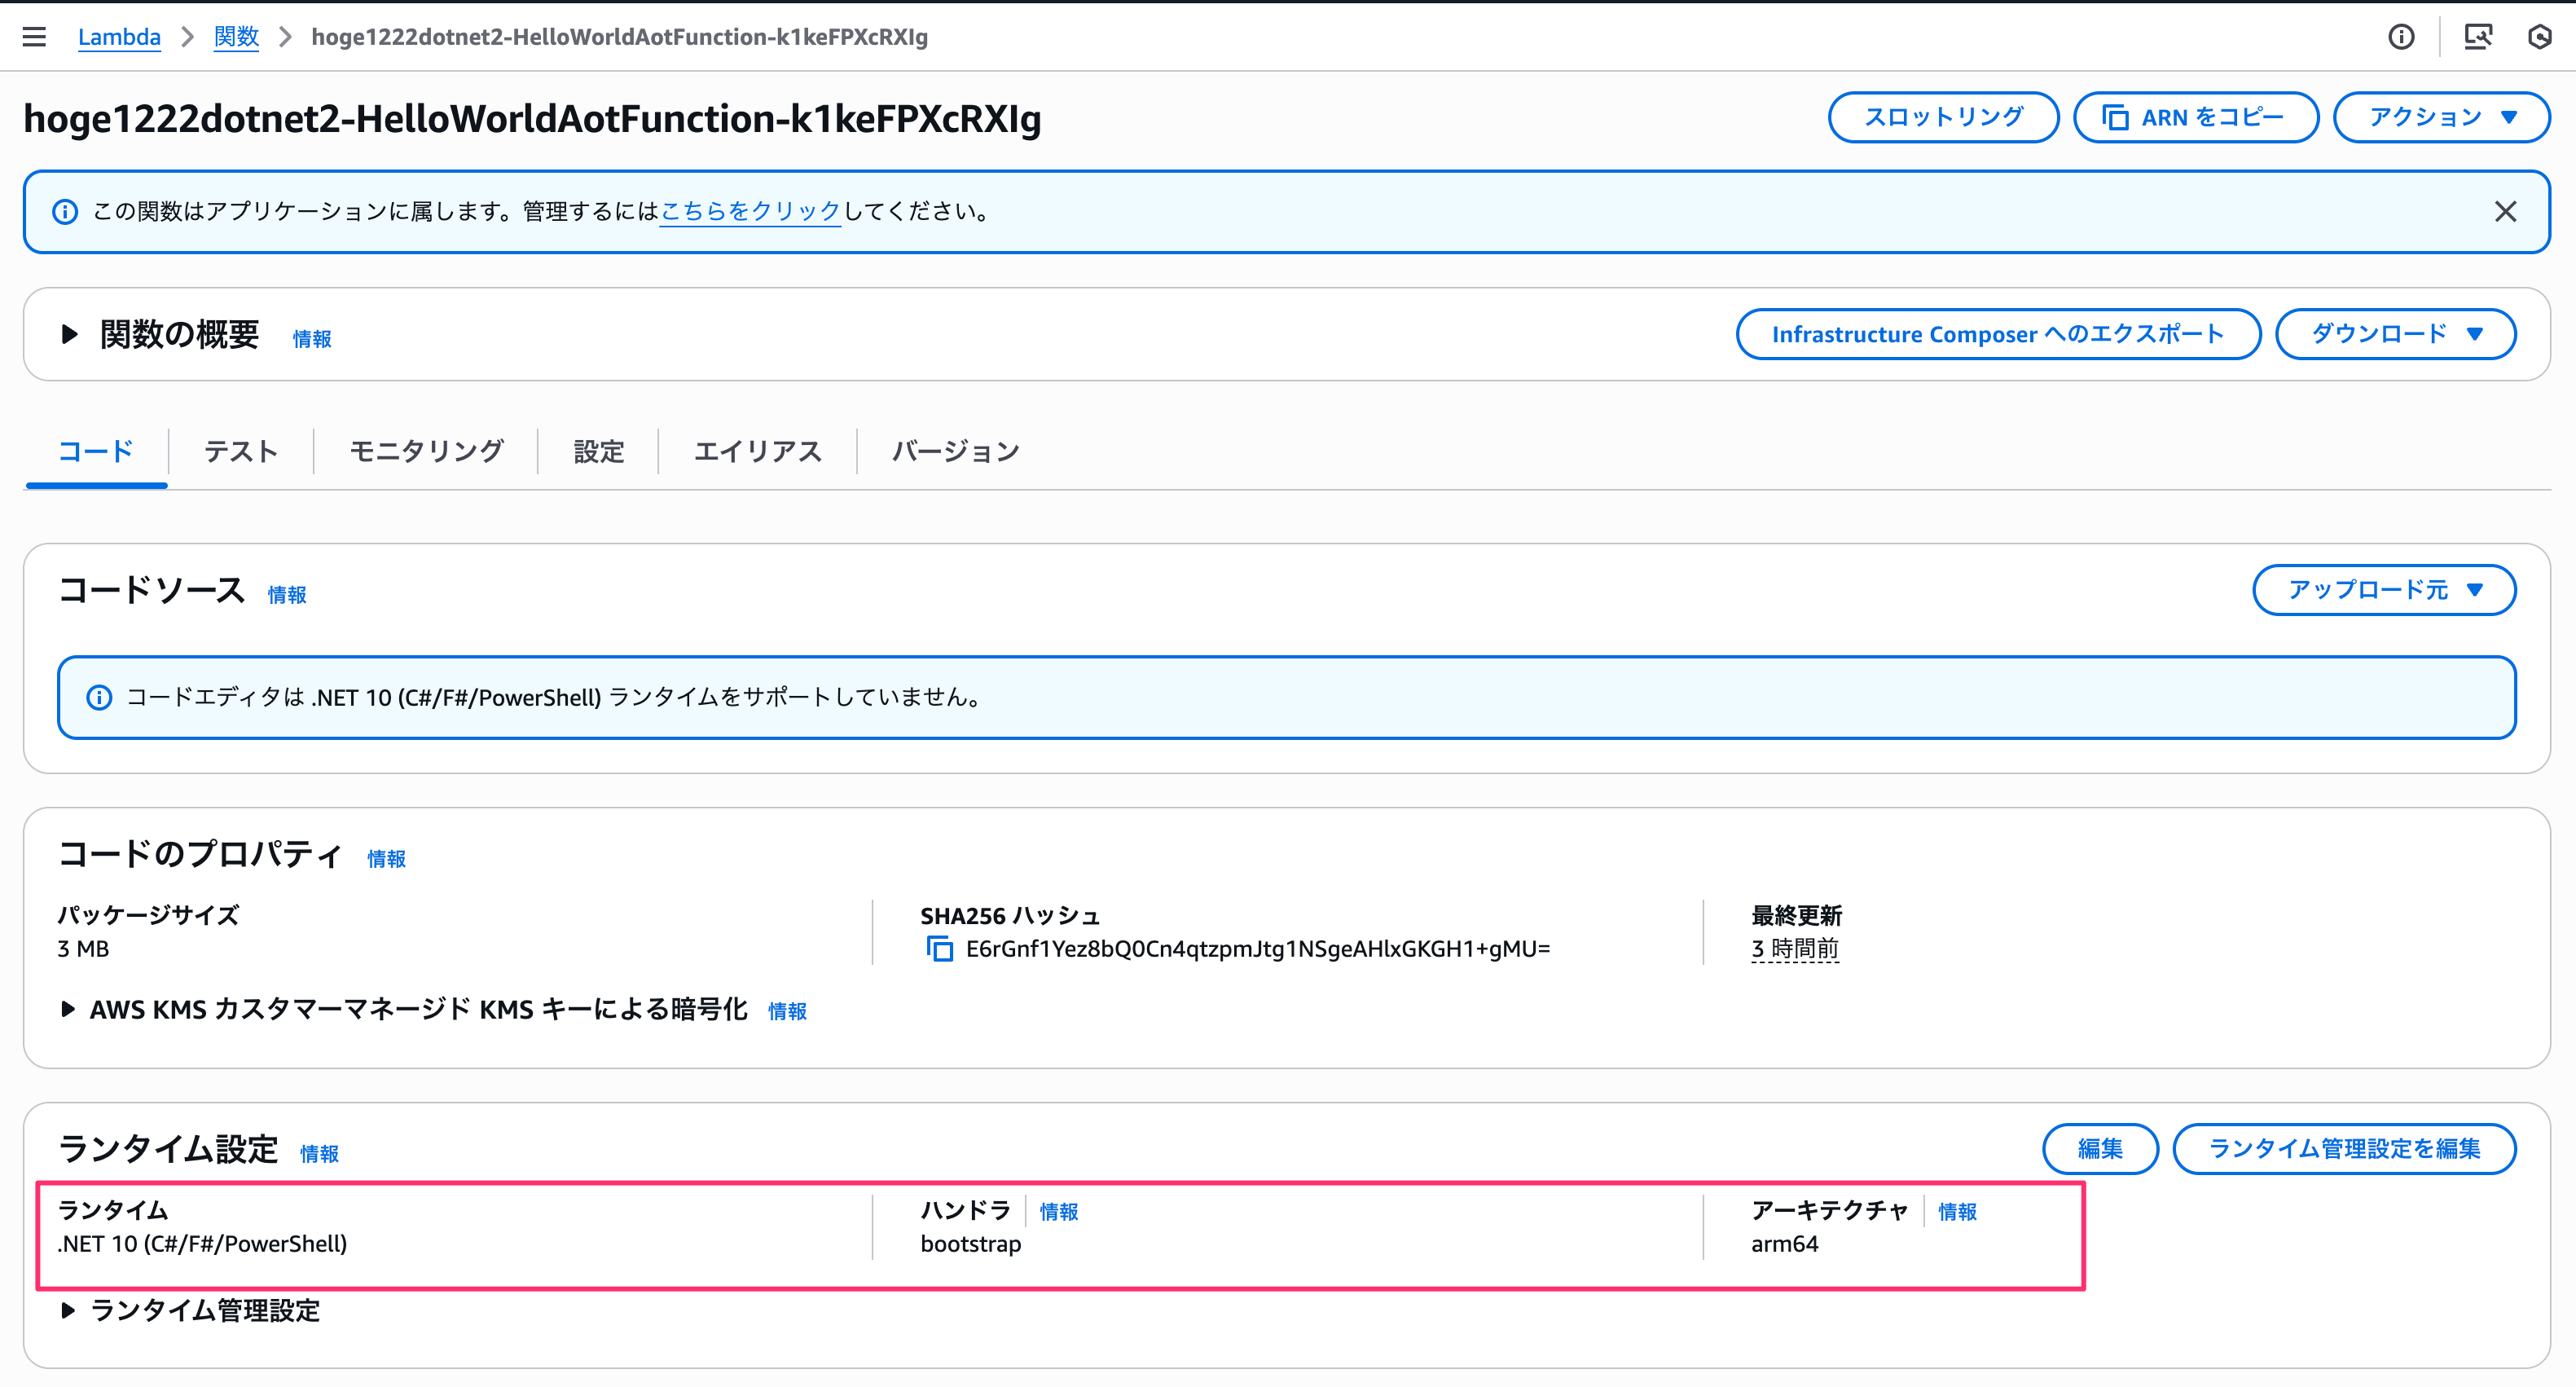
Task: Copy the SHA256 hash with copy icon
Action: pyautogui.click(x=939, y=948)
